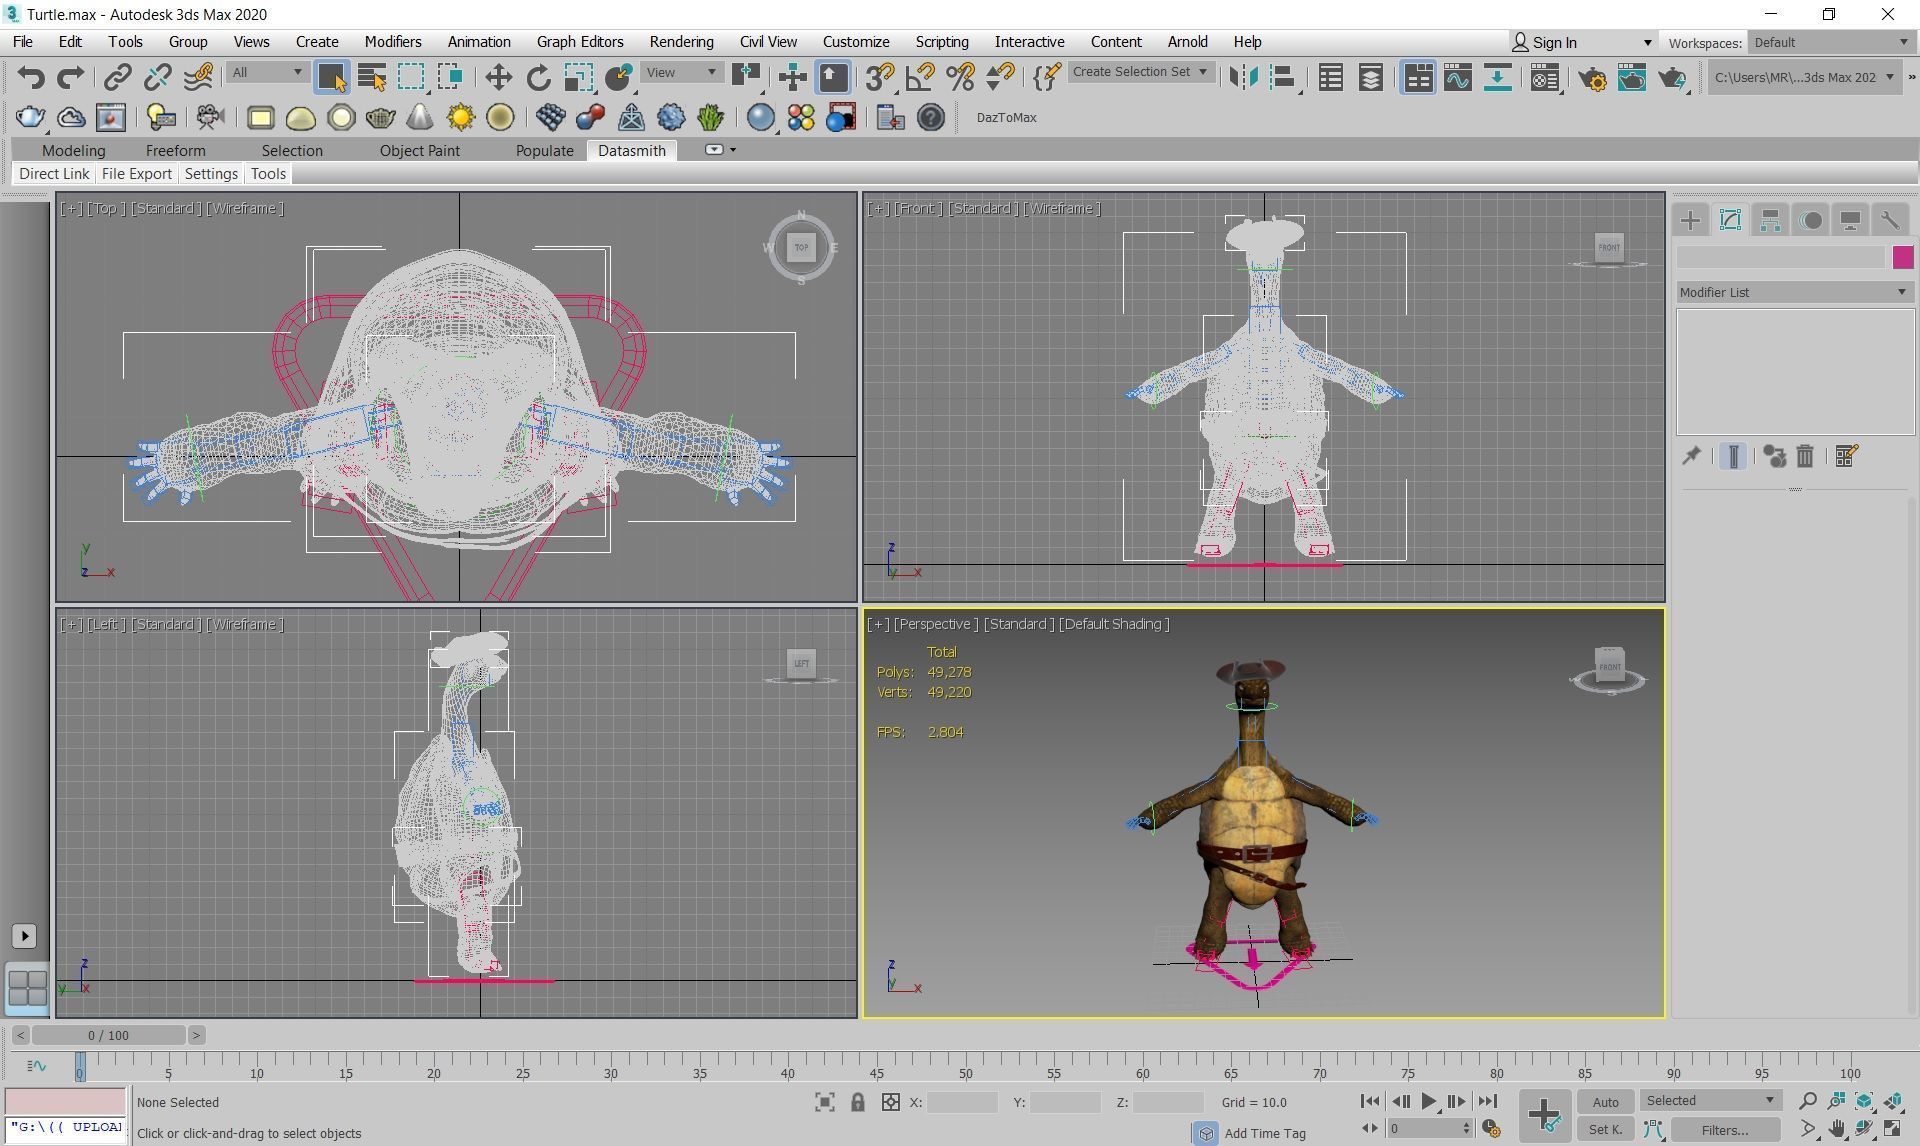Open the Material Editor icon
Screen dimensions: 1920x1146
(x=1545, y=77)
